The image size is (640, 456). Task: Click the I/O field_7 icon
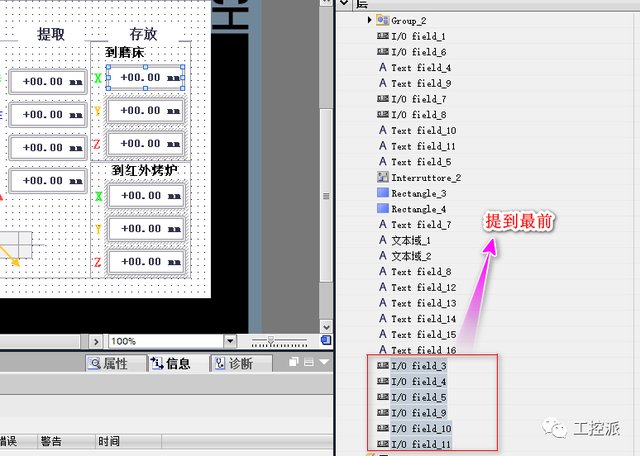(x=382, y=99)
